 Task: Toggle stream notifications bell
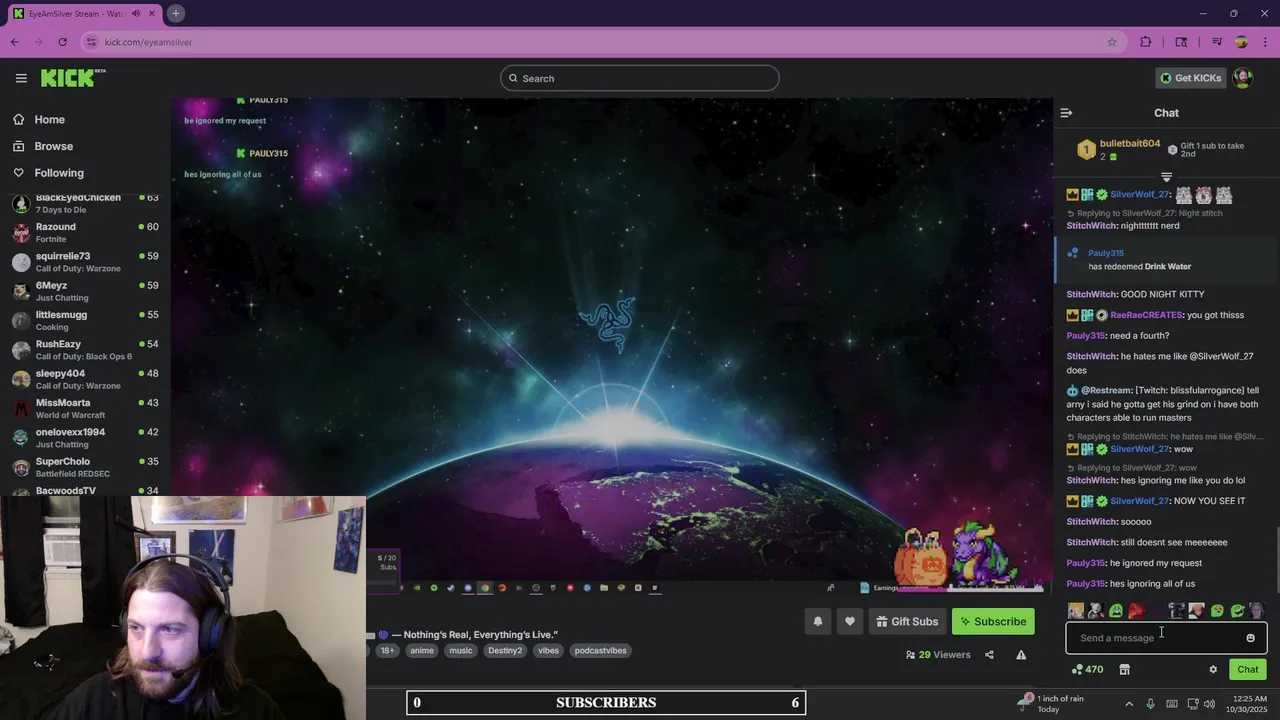pos(817,622)
